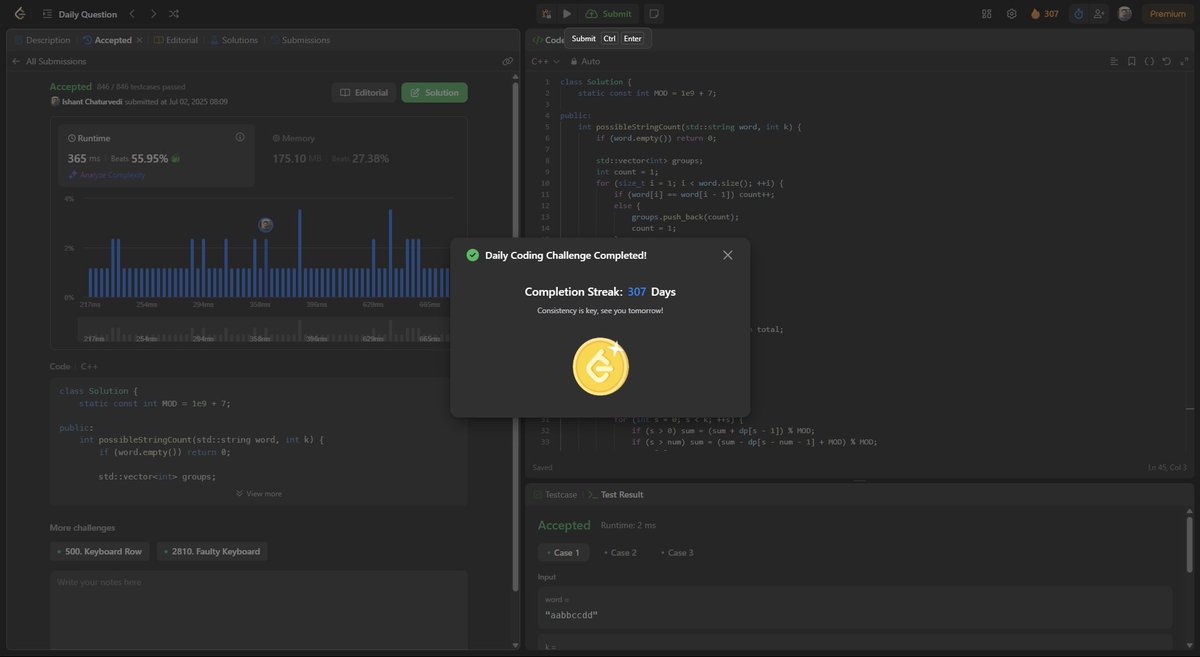Image resolution: width=1200 pixels, height=657 pixels.
Task: Click the word input value "aabbccdd"
Action: point(572,614)
